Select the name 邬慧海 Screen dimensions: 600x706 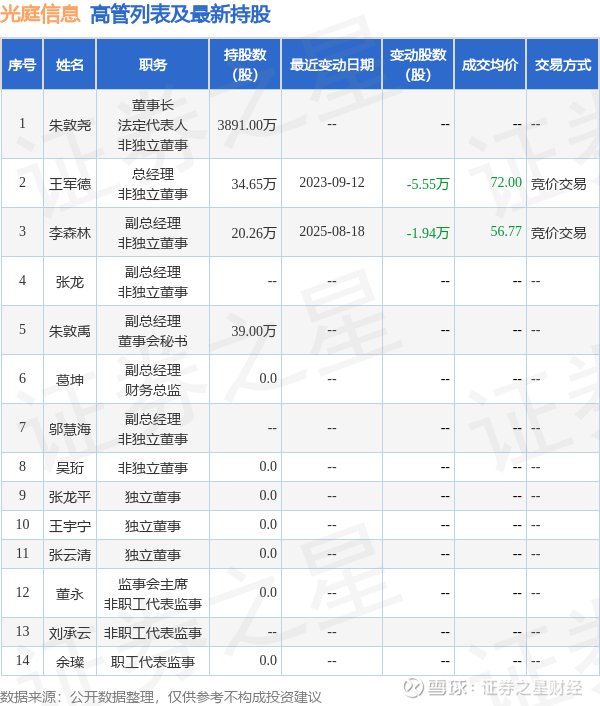tap(70, 429)
